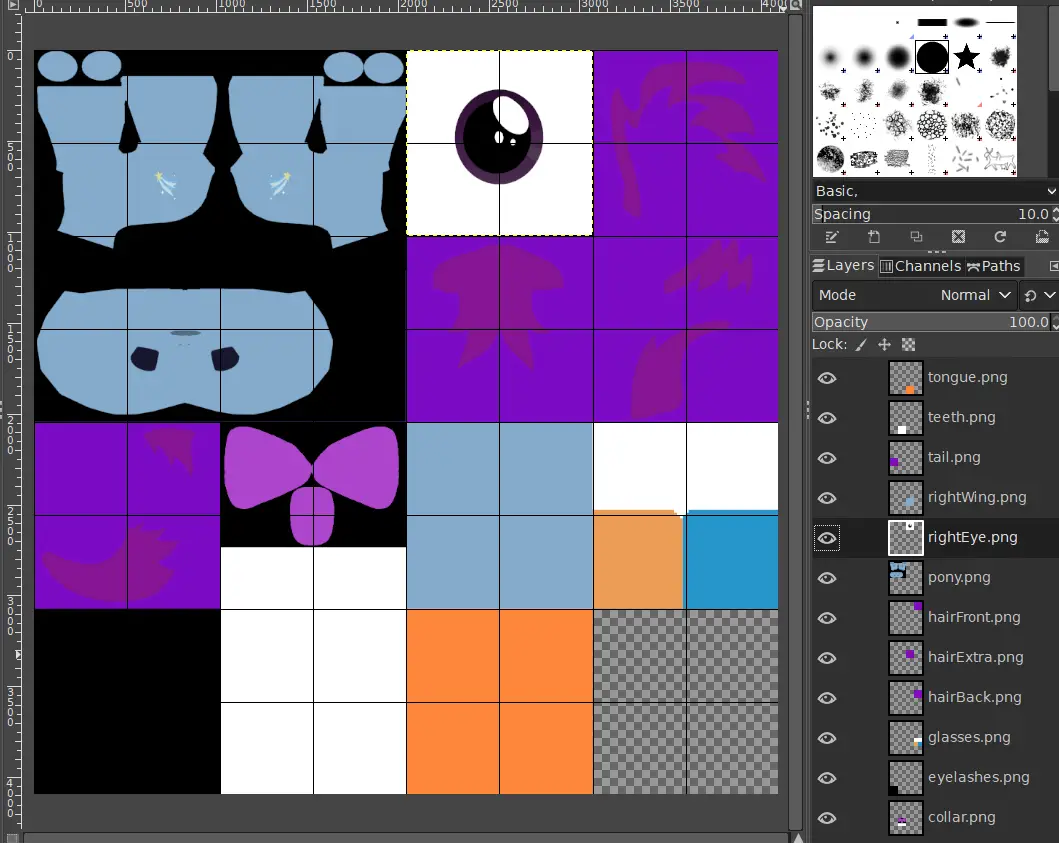This screenshot has height=843, width=1059.
Task: Hide the tongue.png layer
Action: point(827,378)
